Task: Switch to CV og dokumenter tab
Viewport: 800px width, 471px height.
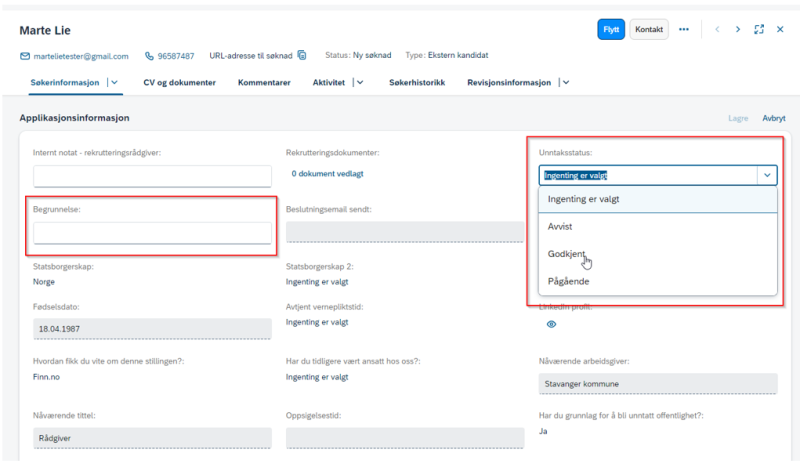Action: [180, 83]
